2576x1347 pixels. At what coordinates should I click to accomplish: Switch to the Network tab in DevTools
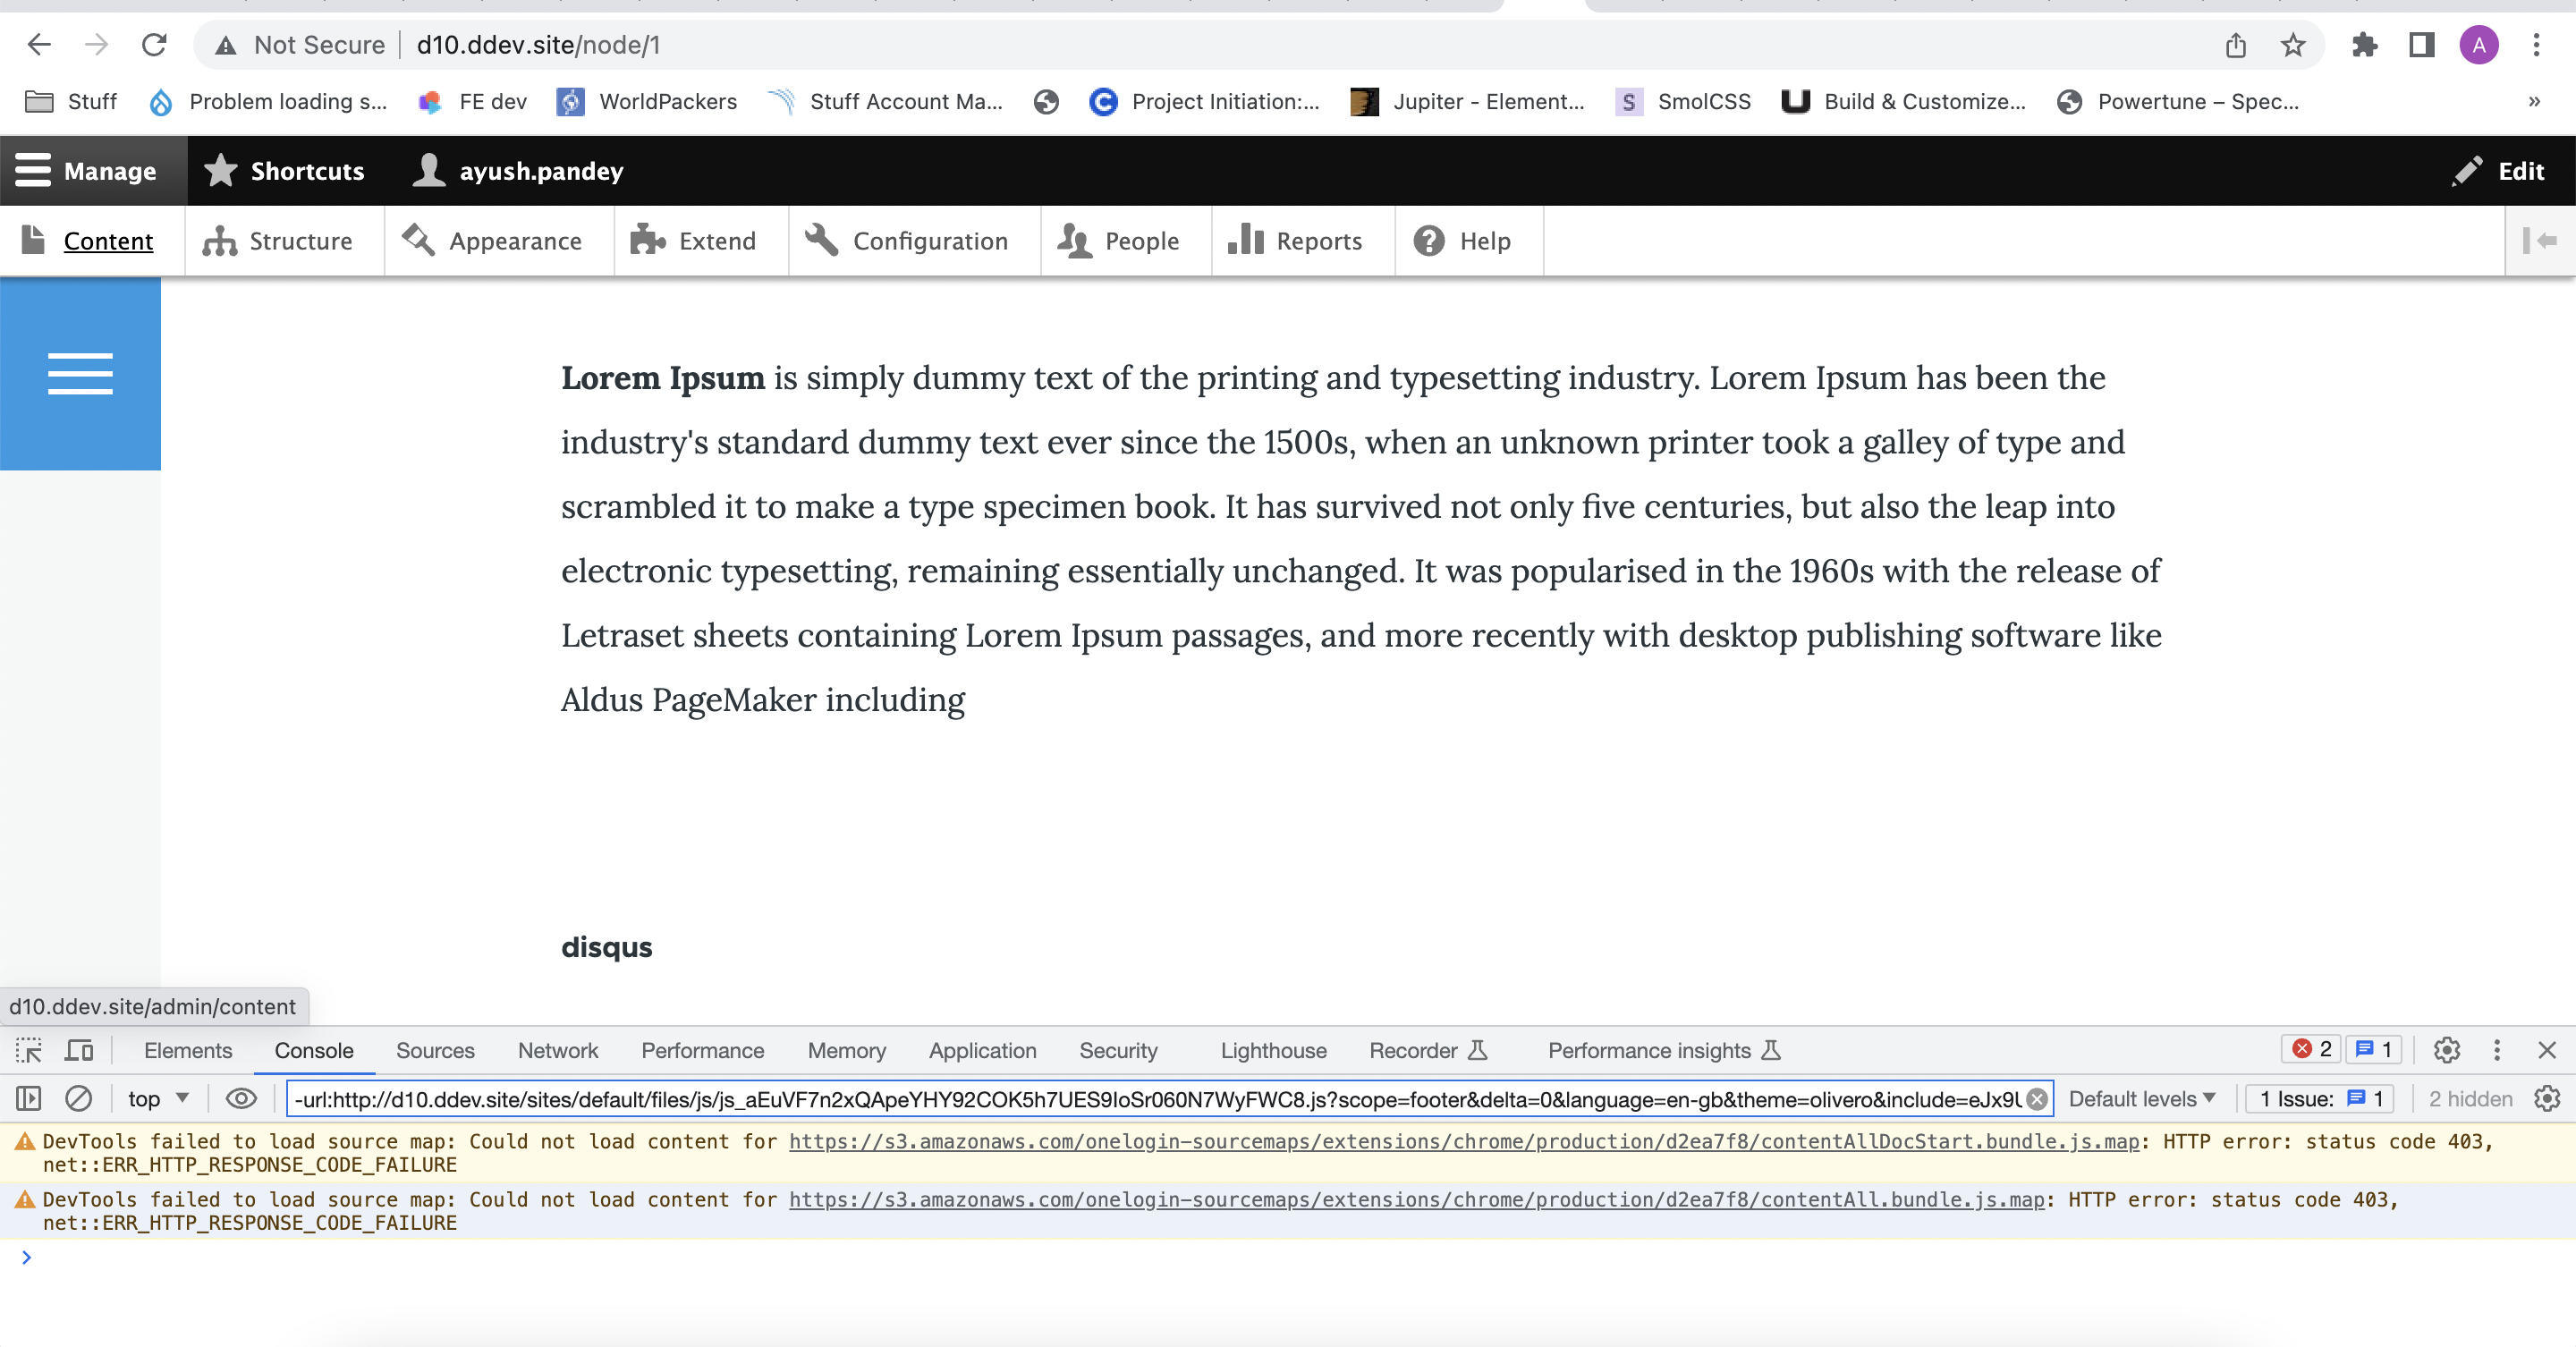click(557, 1050)
